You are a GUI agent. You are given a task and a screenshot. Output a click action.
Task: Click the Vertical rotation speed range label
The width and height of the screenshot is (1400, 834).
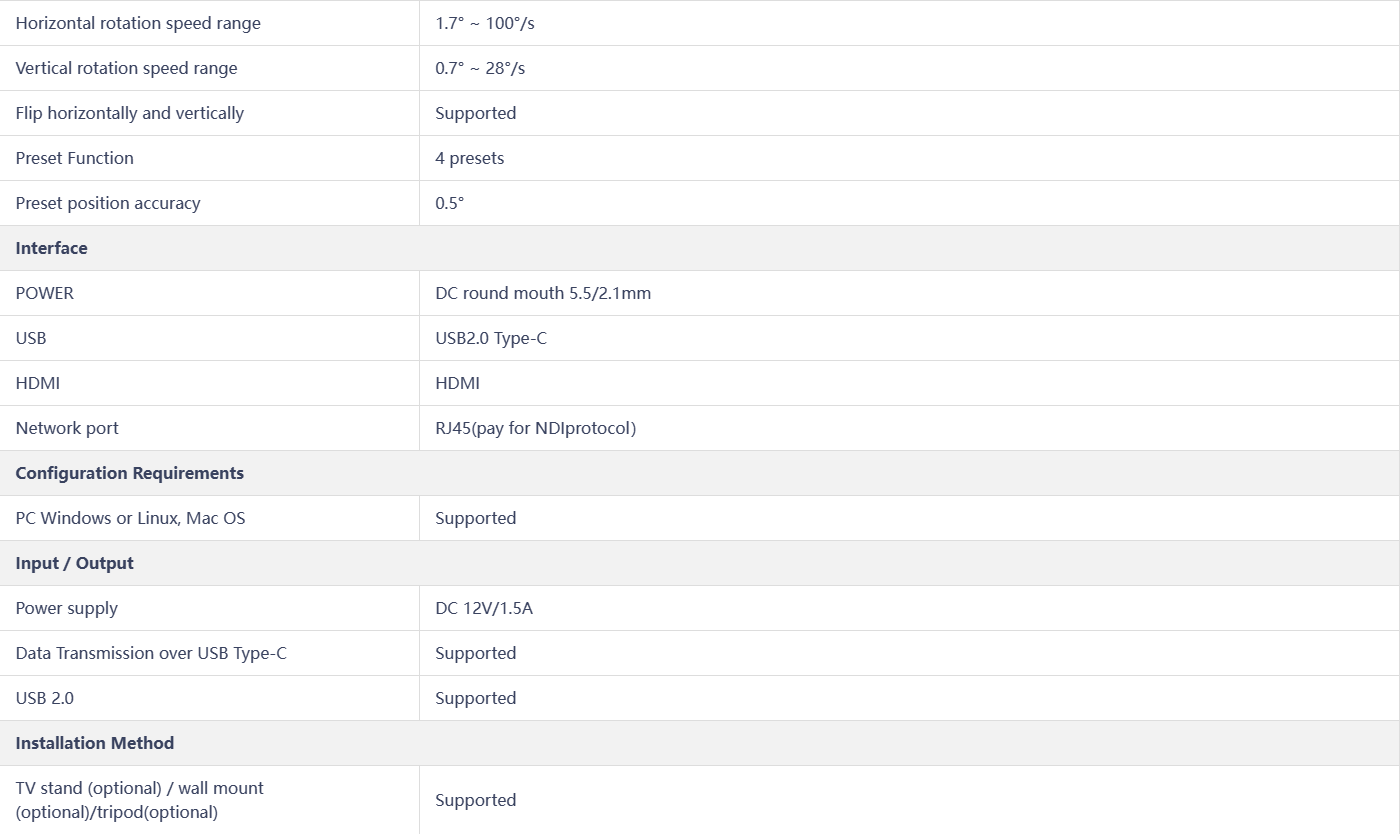[127, 68]
